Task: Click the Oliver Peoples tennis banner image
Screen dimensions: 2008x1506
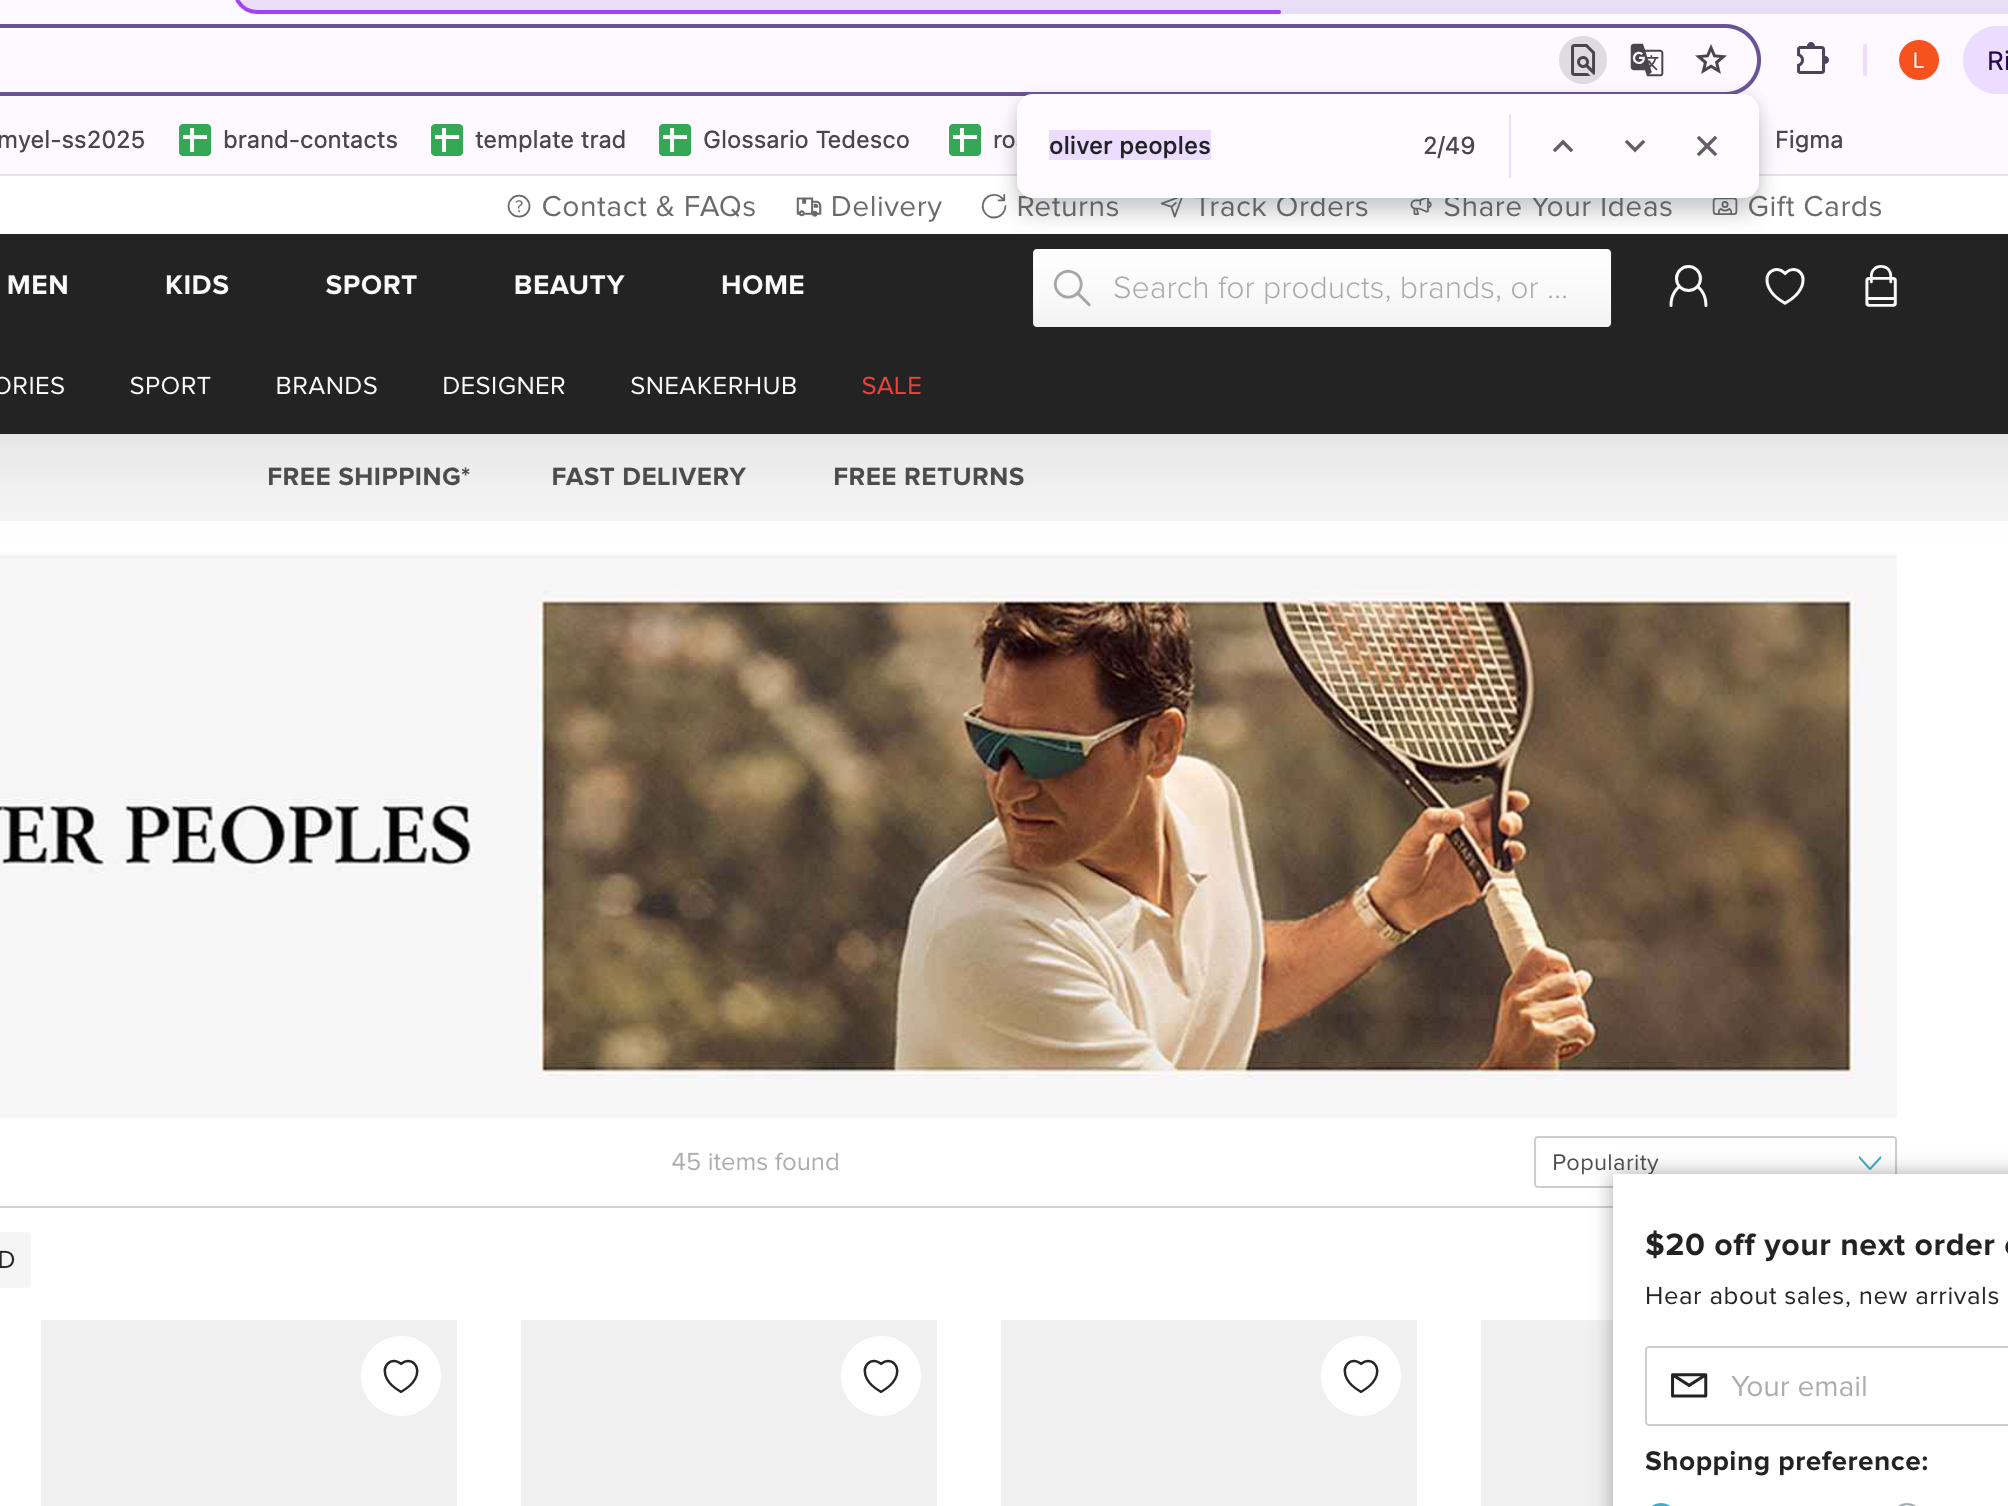Action: [x=1196, y=836]
